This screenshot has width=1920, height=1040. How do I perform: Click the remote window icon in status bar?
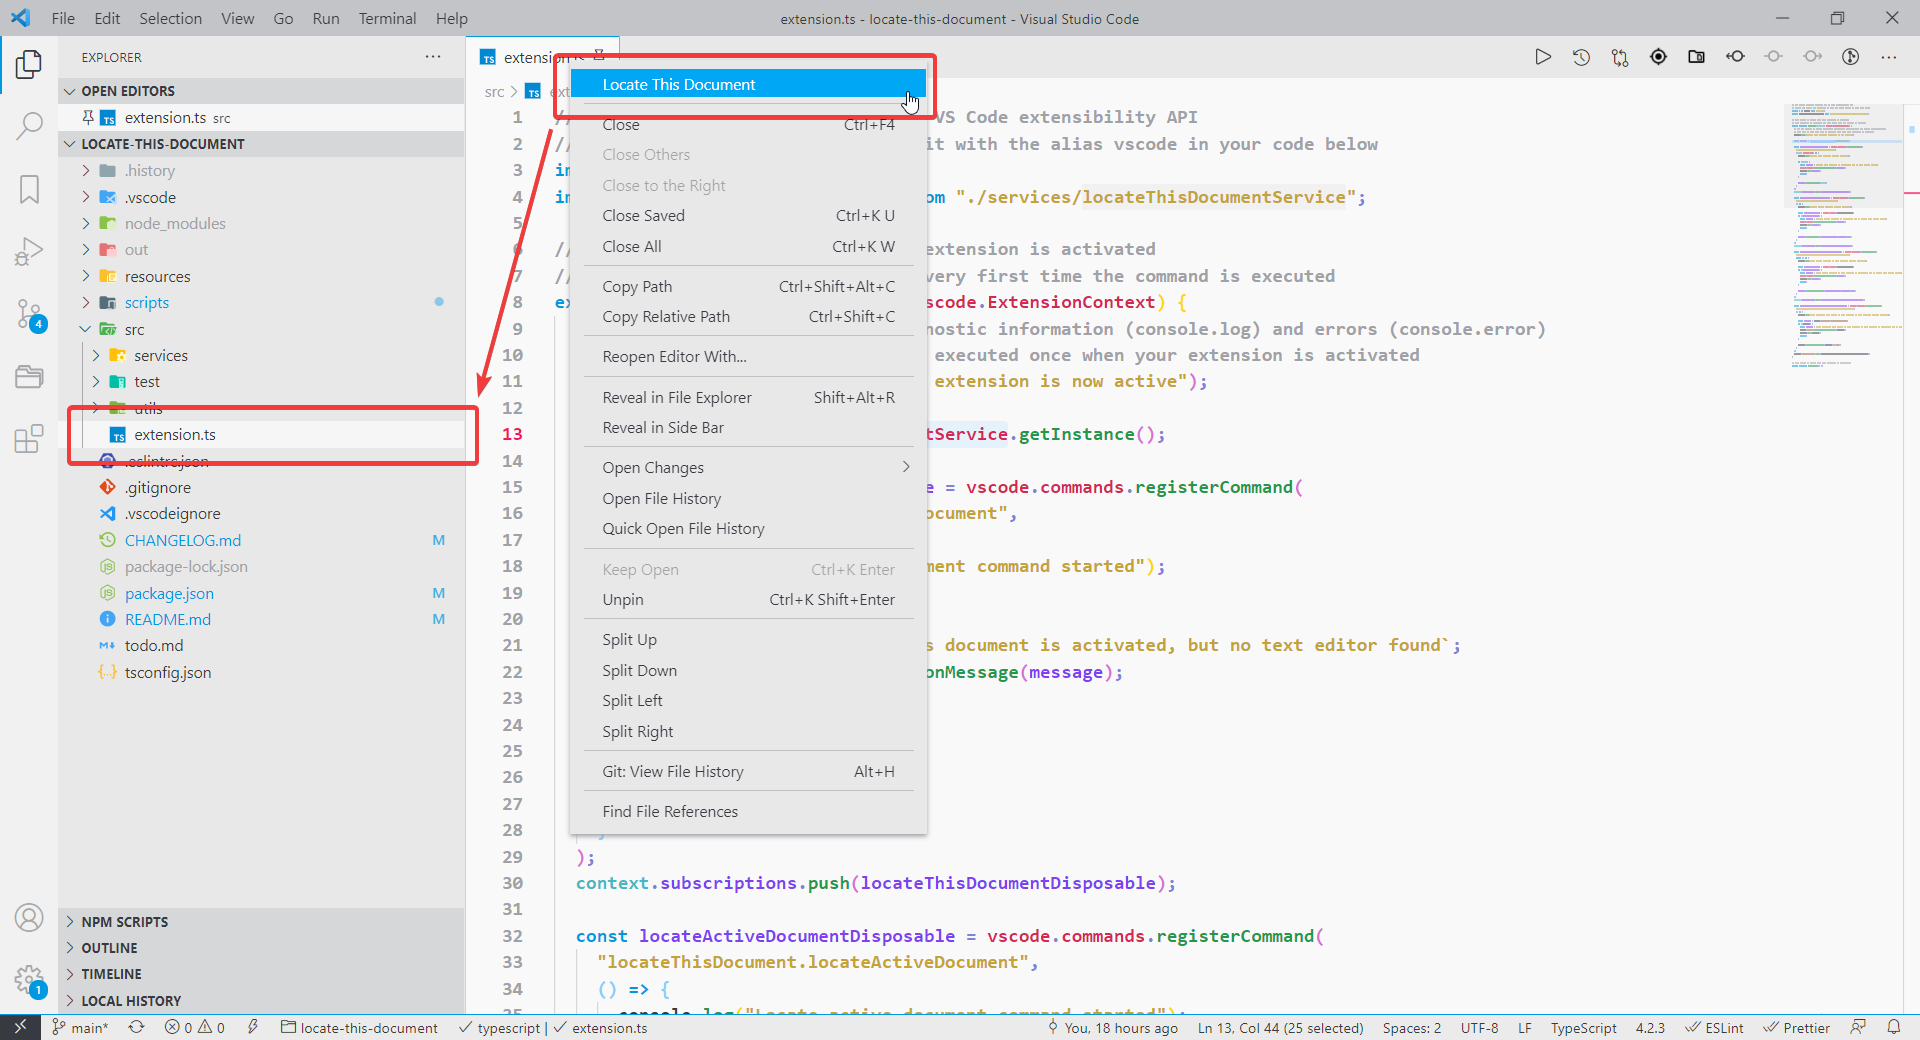tap(20, 1027)
